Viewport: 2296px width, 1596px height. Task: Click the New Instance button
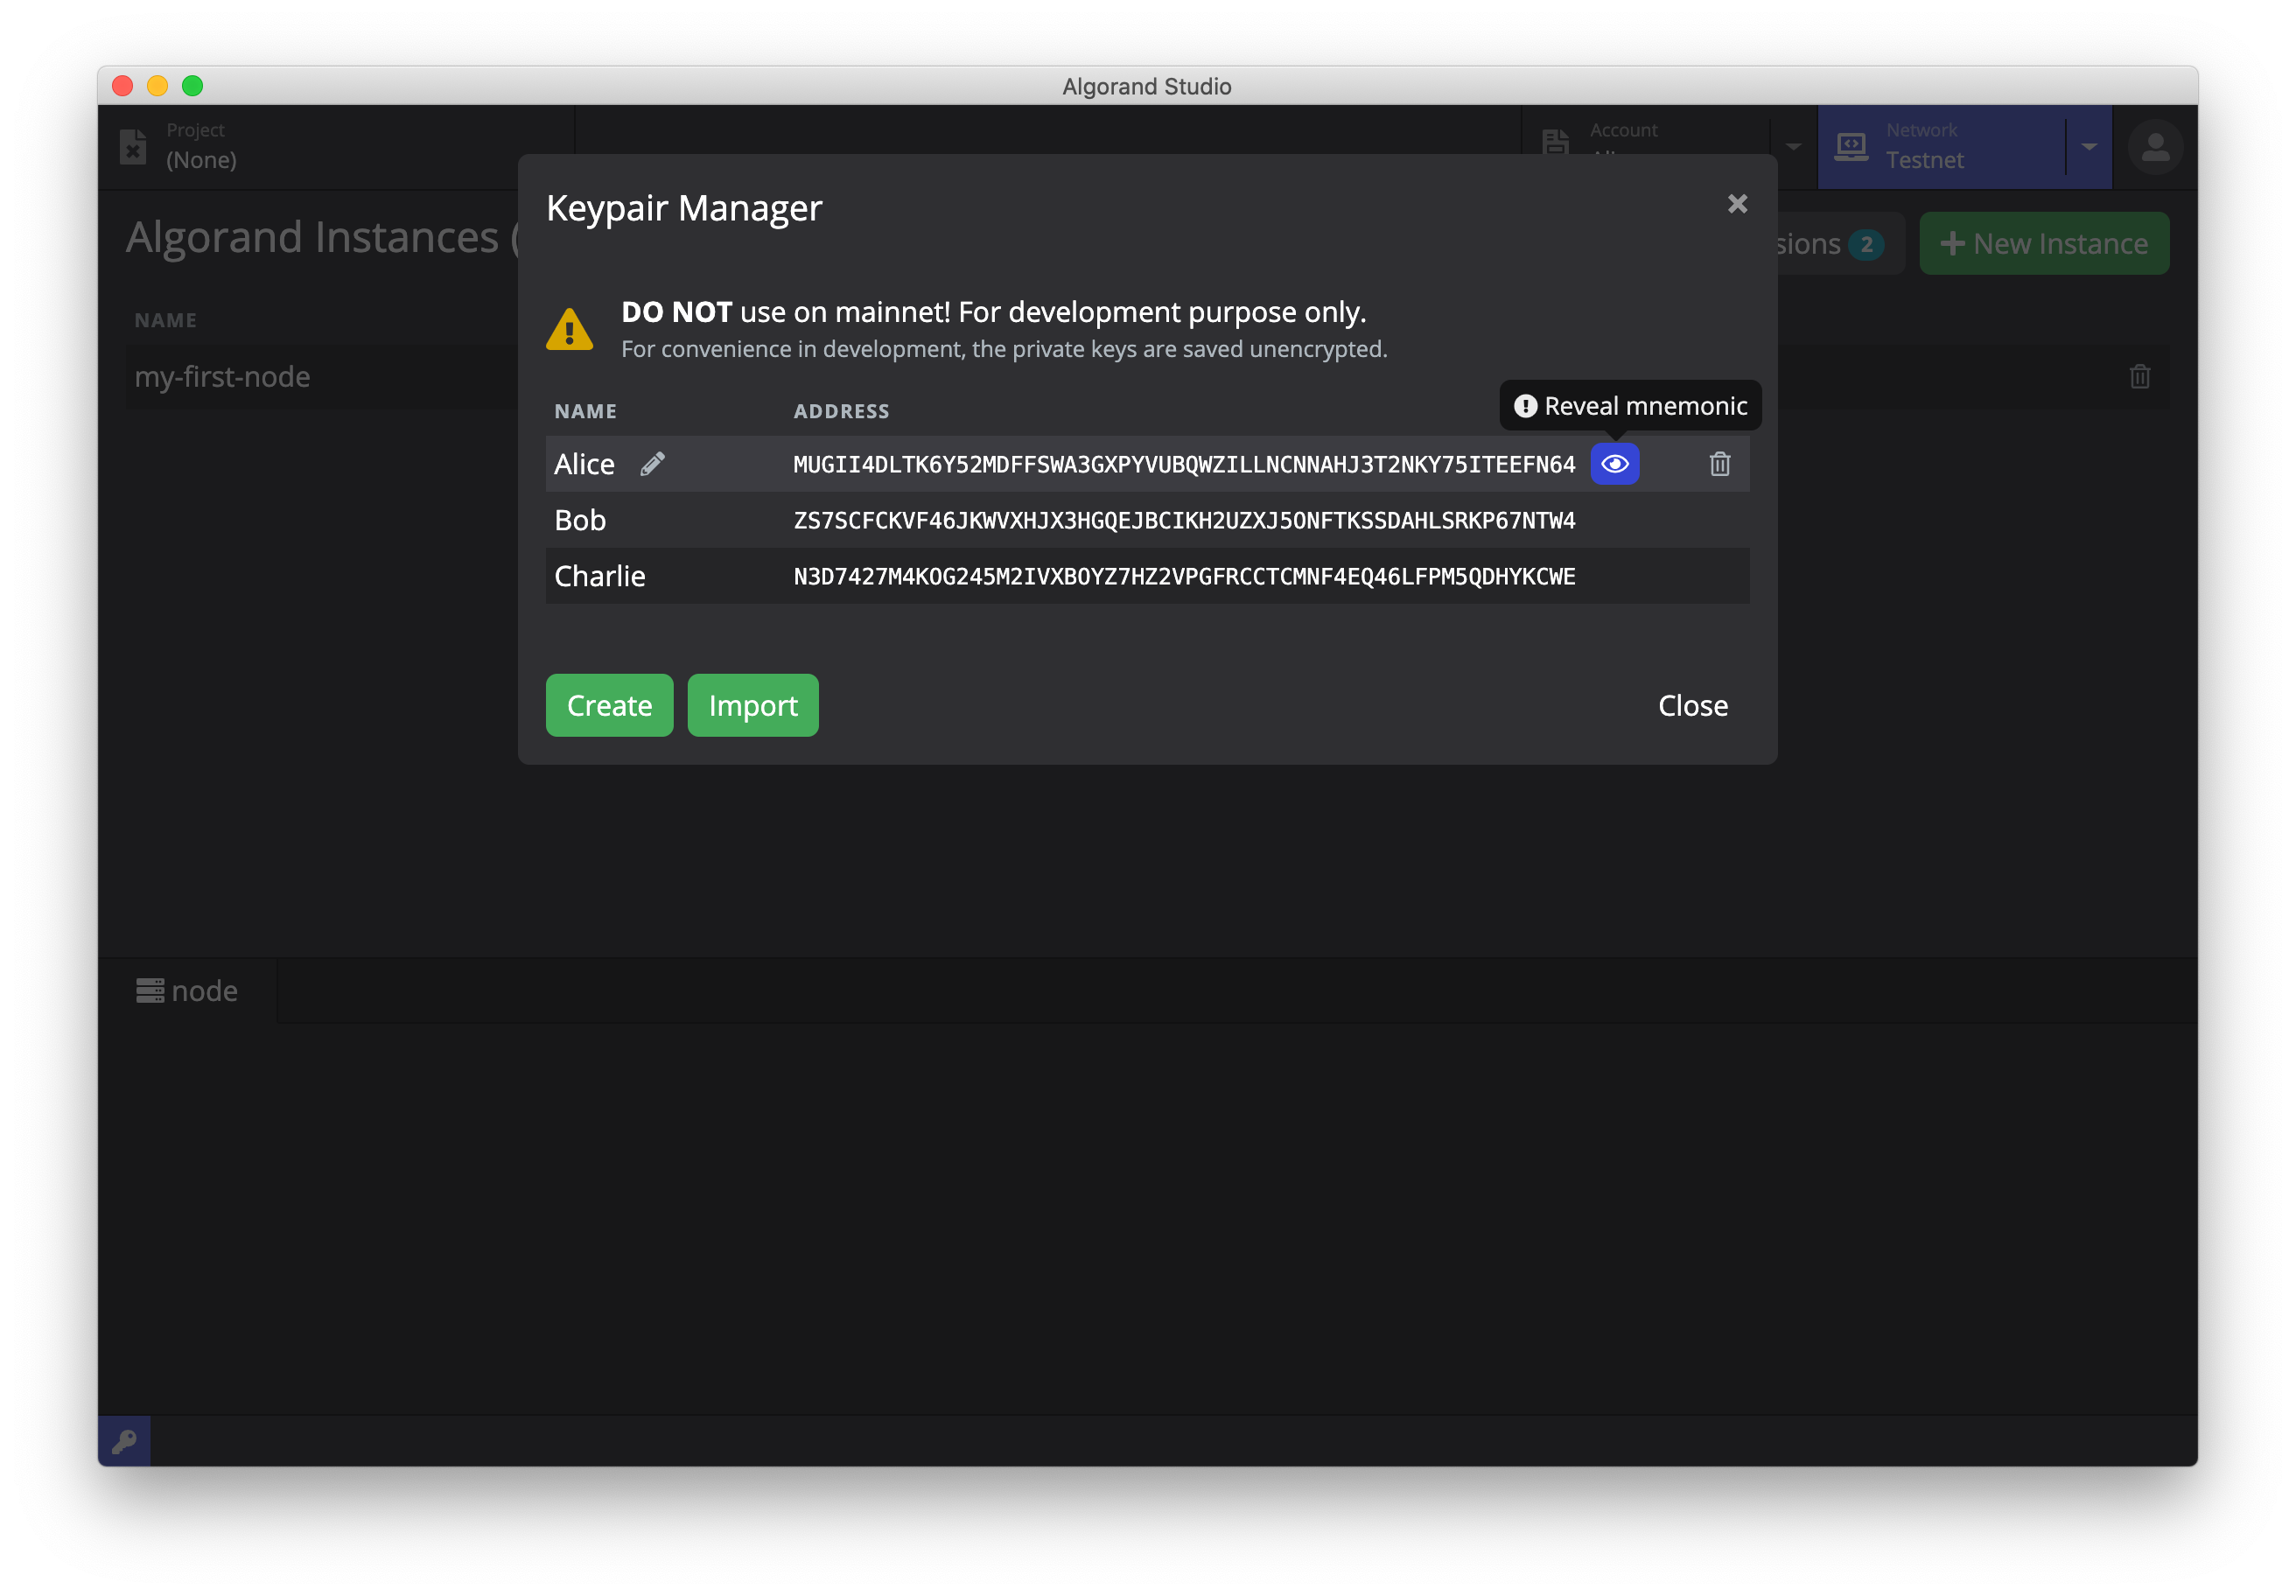(x=2044, y=243)
